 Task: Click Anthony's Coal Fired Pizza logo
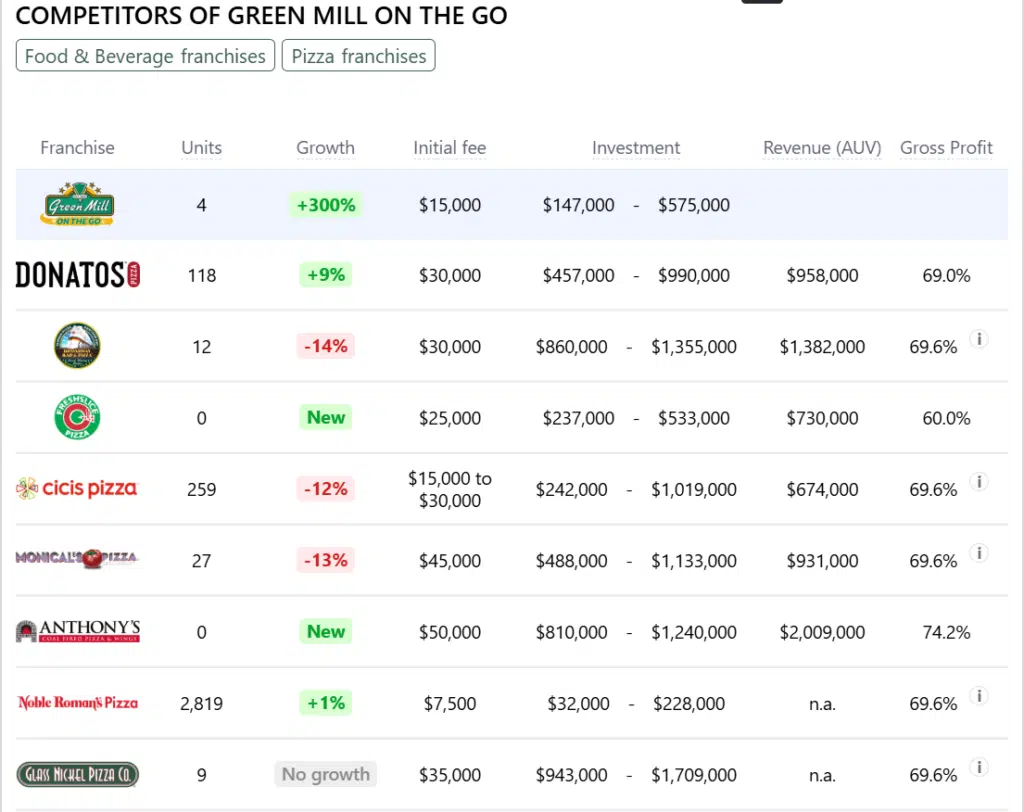(x=77, y=631)
